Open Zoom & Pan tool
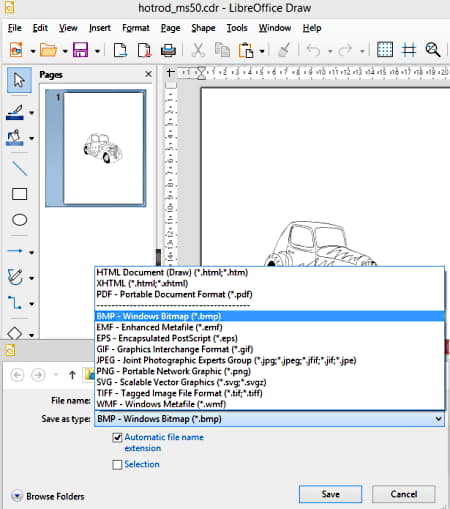This screenshot has width=450, height=509. click(433, 50)
